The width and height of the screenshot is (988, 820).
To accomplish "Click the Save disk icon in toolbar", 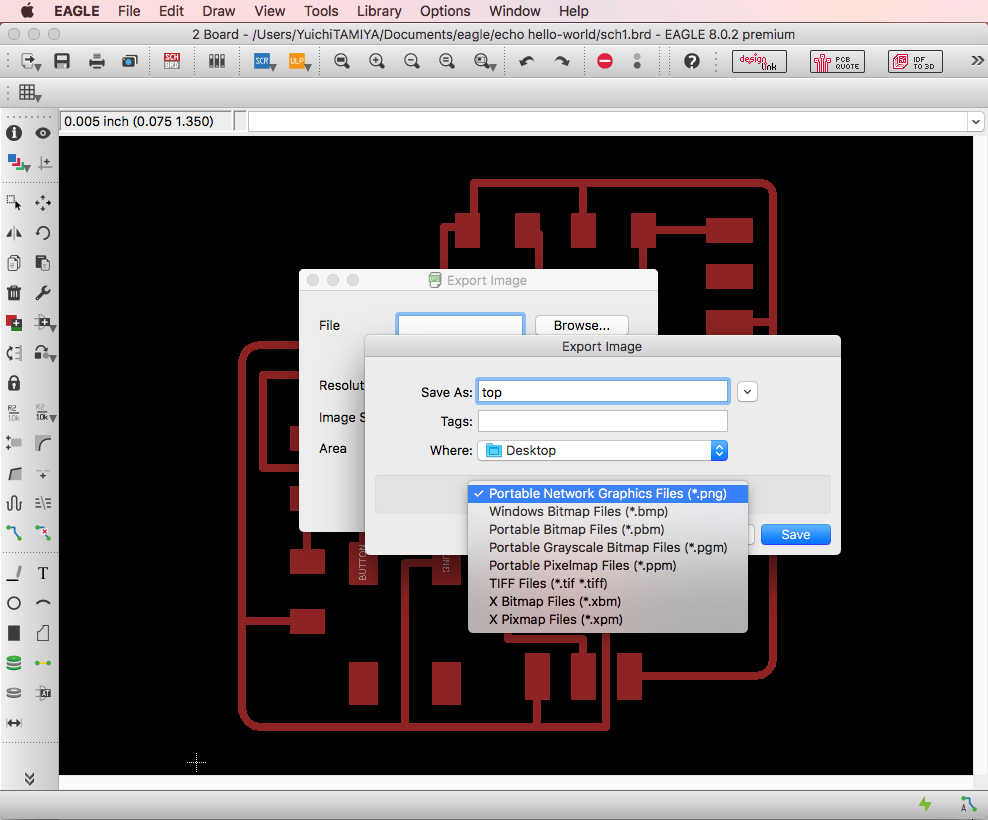I will 62,61.
